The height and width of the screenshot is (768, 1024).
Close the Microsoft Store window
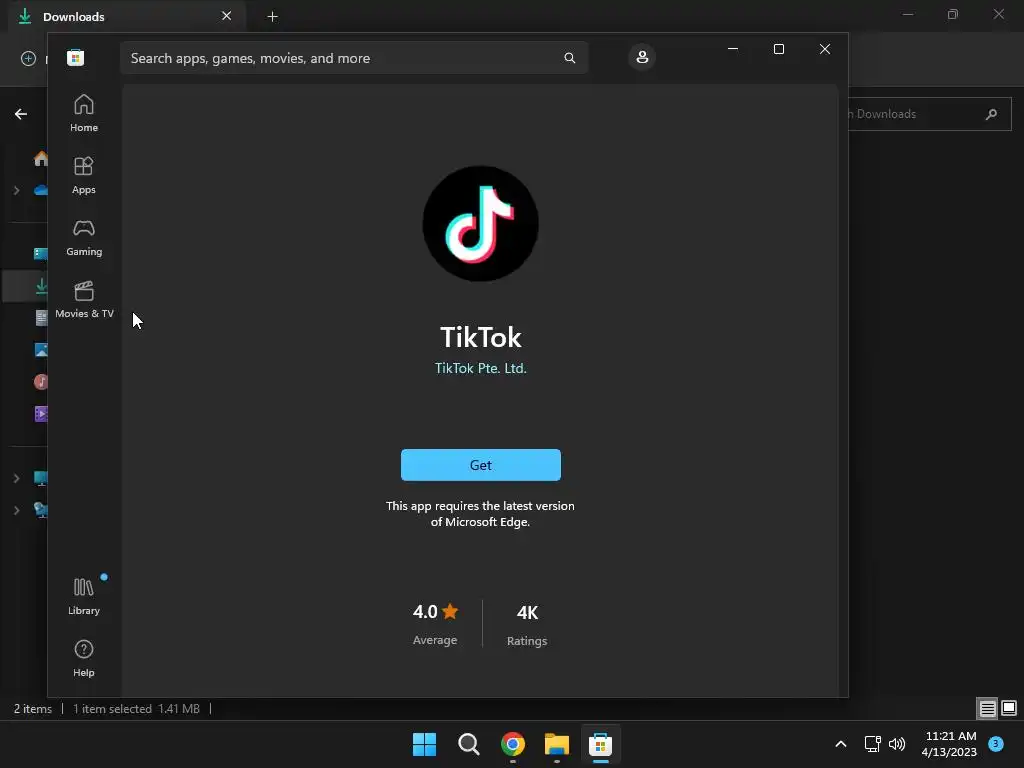point(825,49)
